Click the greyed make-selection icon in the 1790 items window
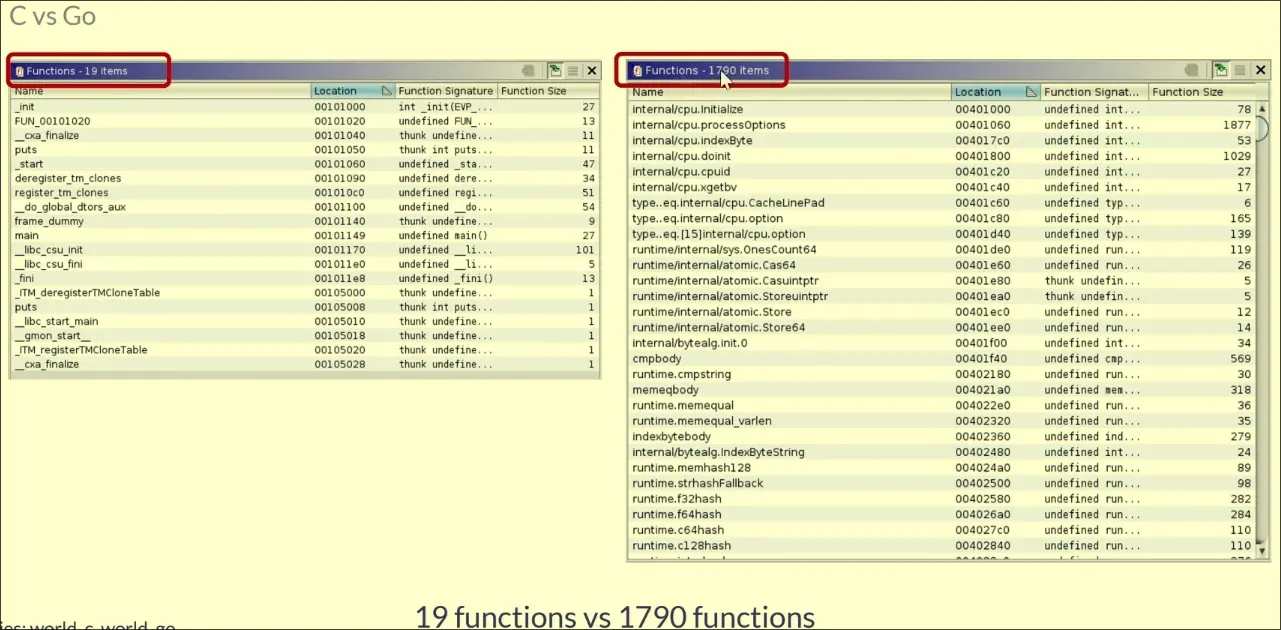 pyautogui.click(x=1191, y=70)
